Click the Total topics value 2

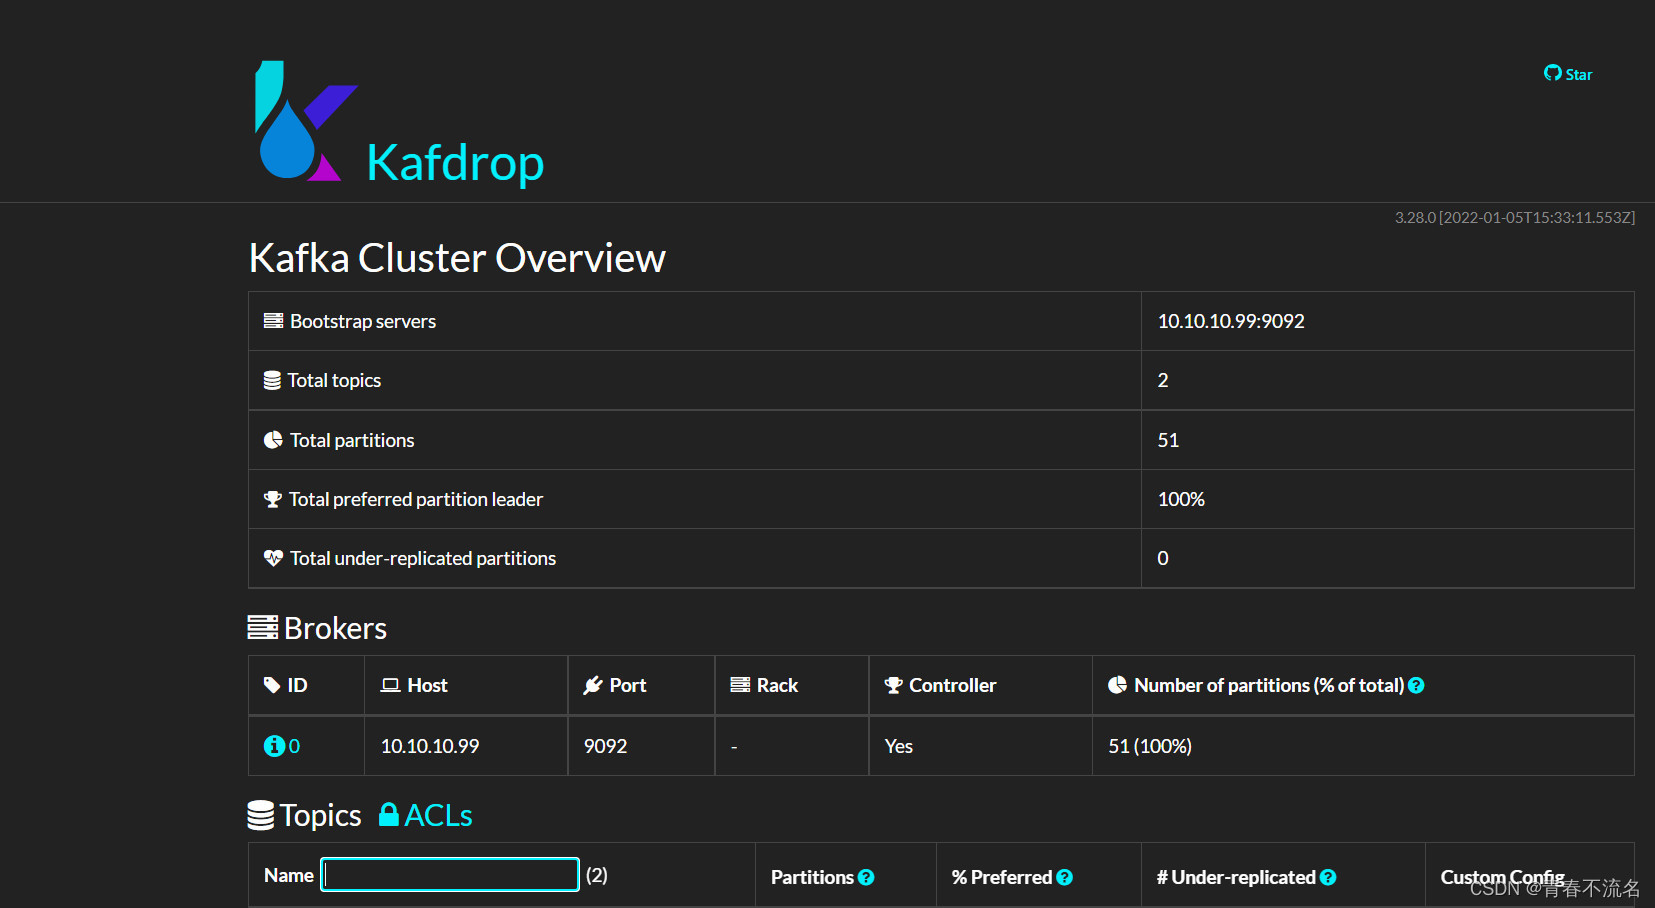[x=1163, y=380]
